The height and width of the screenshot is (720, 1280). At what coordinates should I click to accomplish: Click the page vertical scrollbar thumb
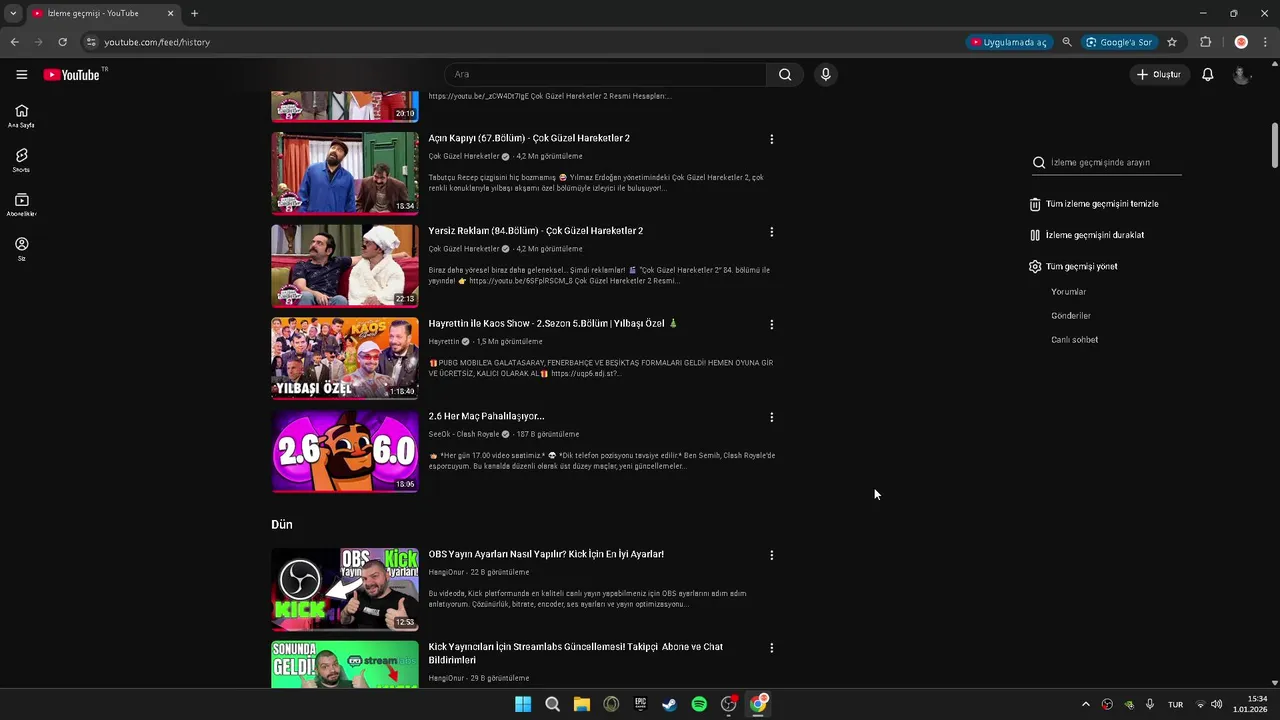tap(1275, 145)
